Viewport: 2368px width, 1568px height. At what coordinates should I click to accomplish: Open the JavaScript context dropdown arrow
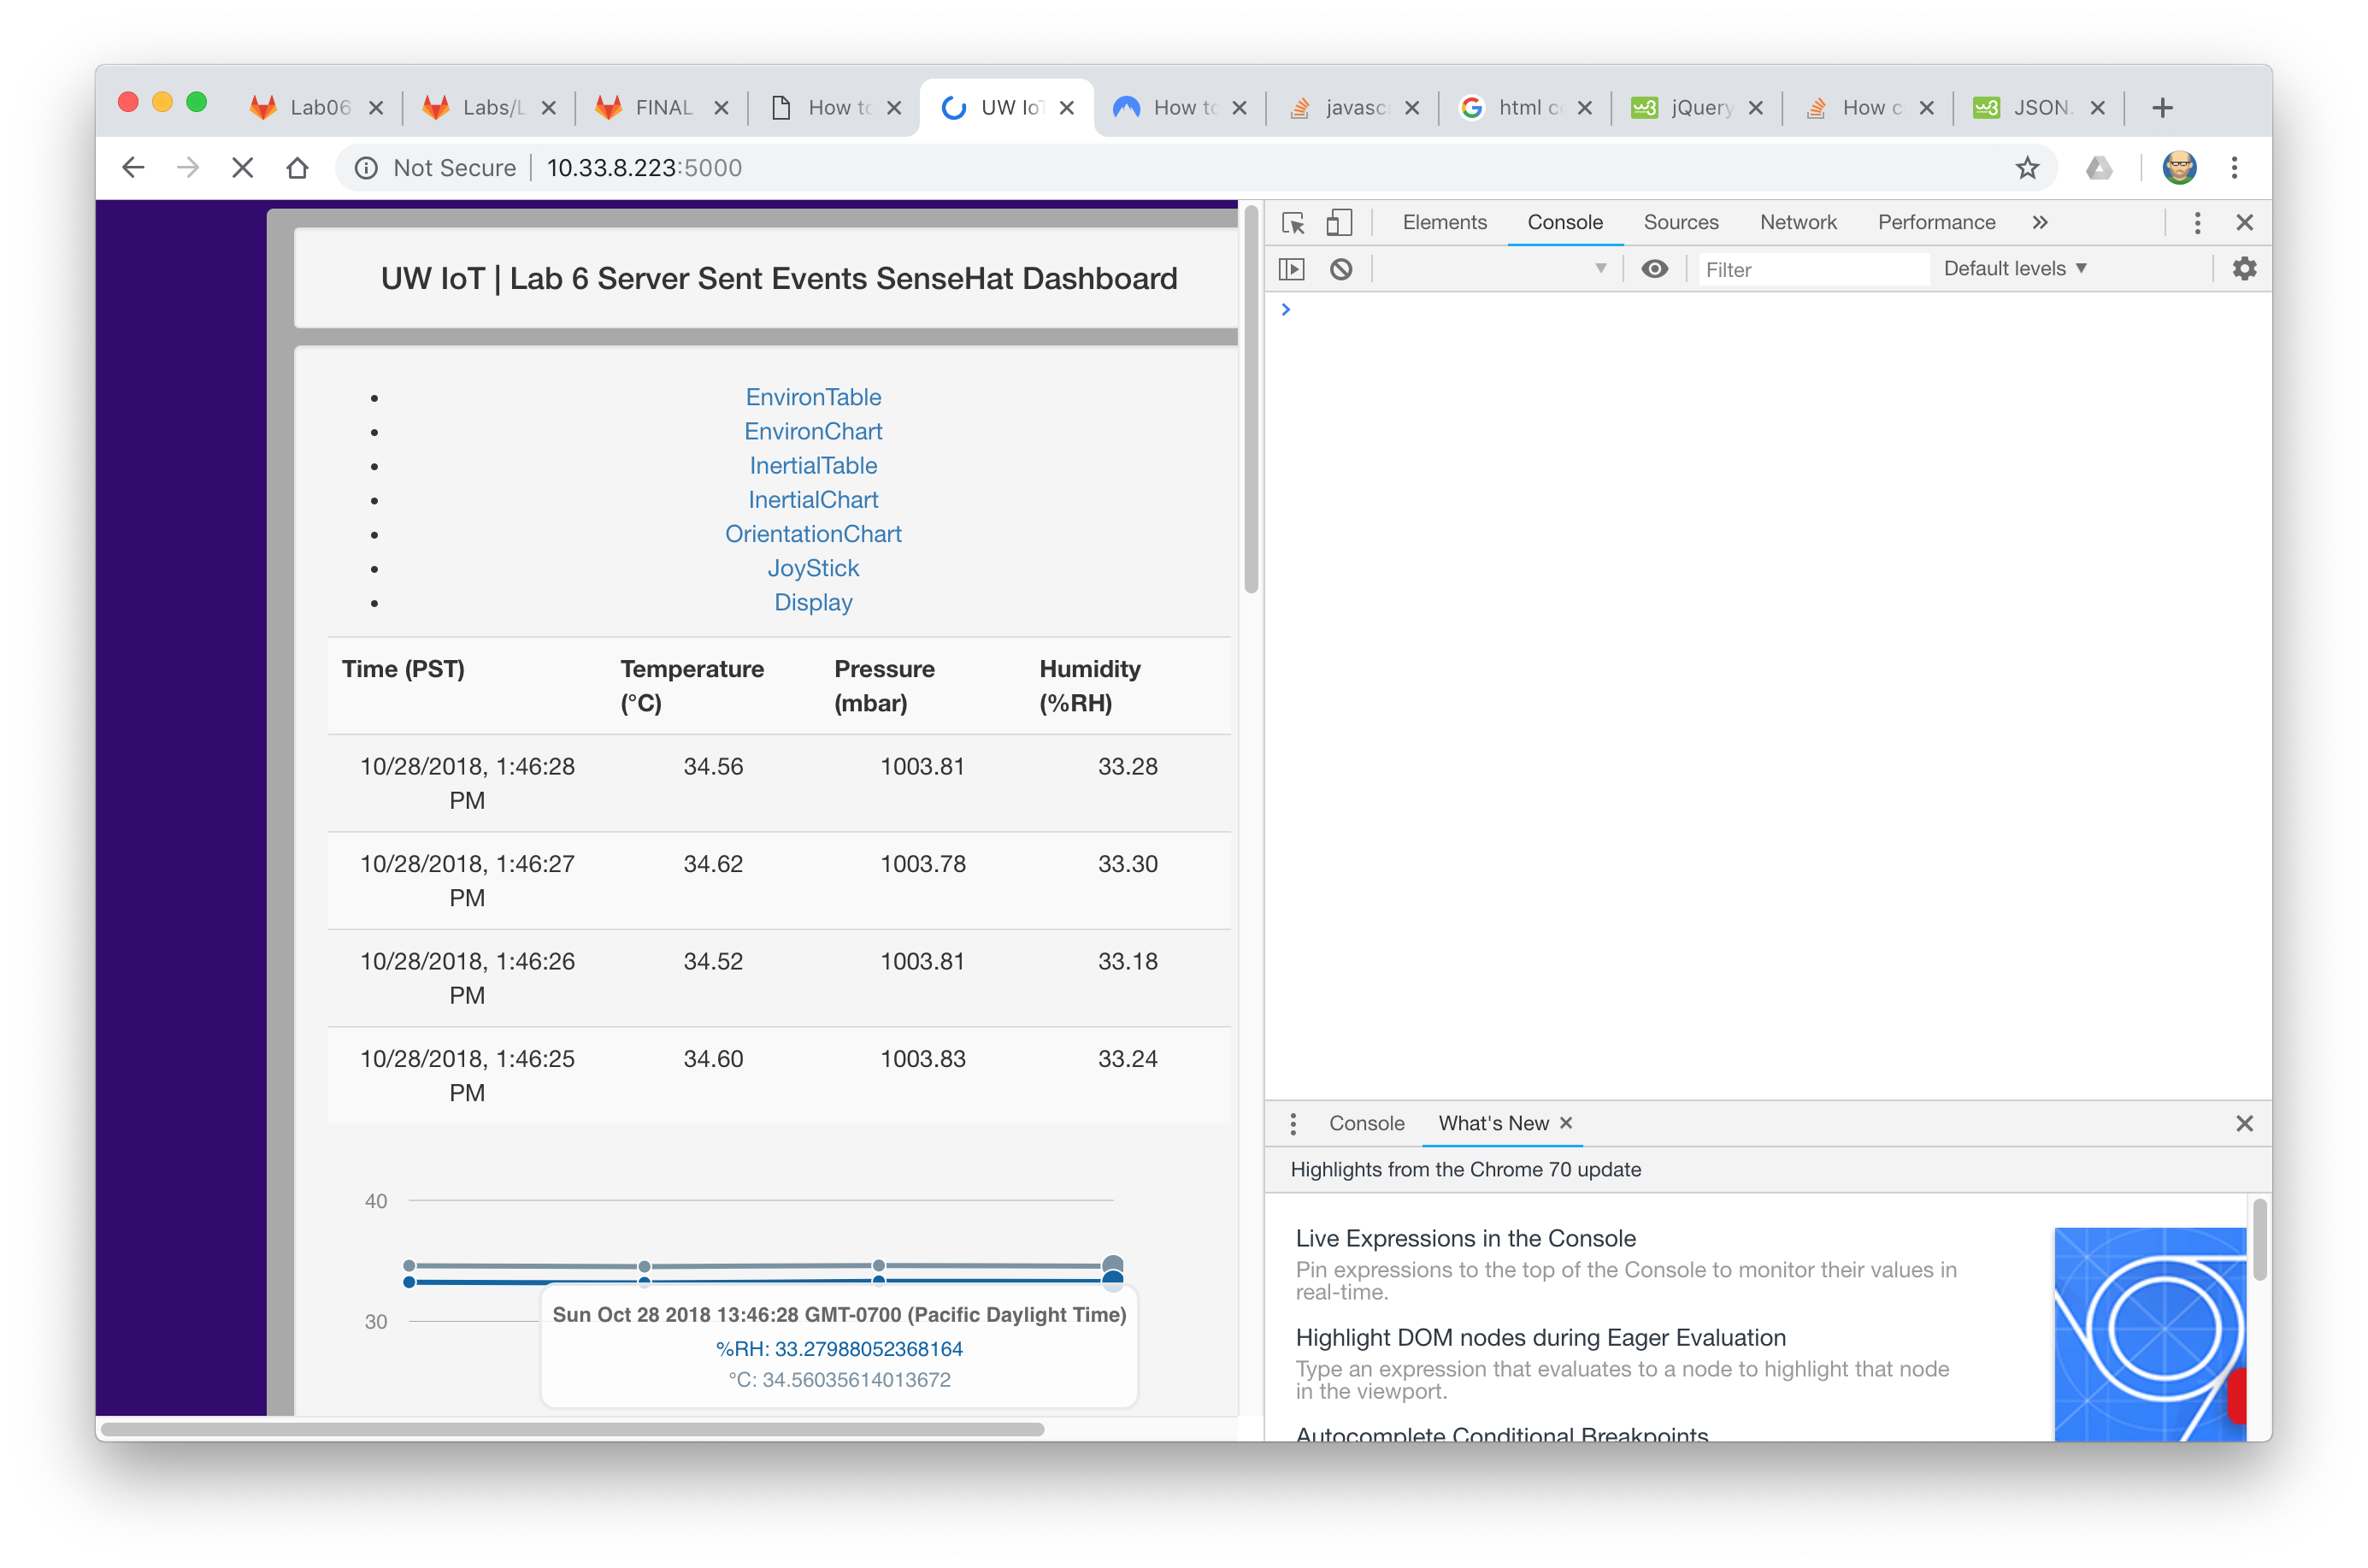coord(1600,269)
